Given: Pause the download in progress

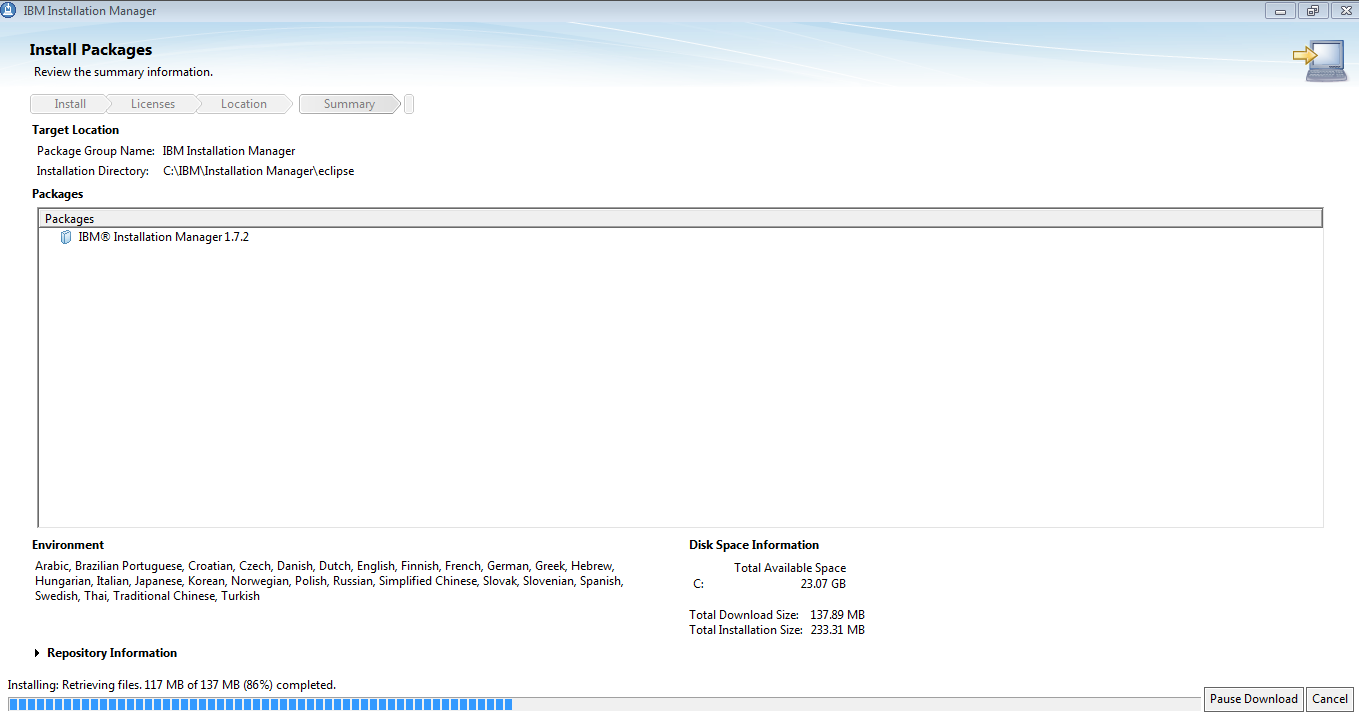Looking at the screenshot, I should 1254,699.
